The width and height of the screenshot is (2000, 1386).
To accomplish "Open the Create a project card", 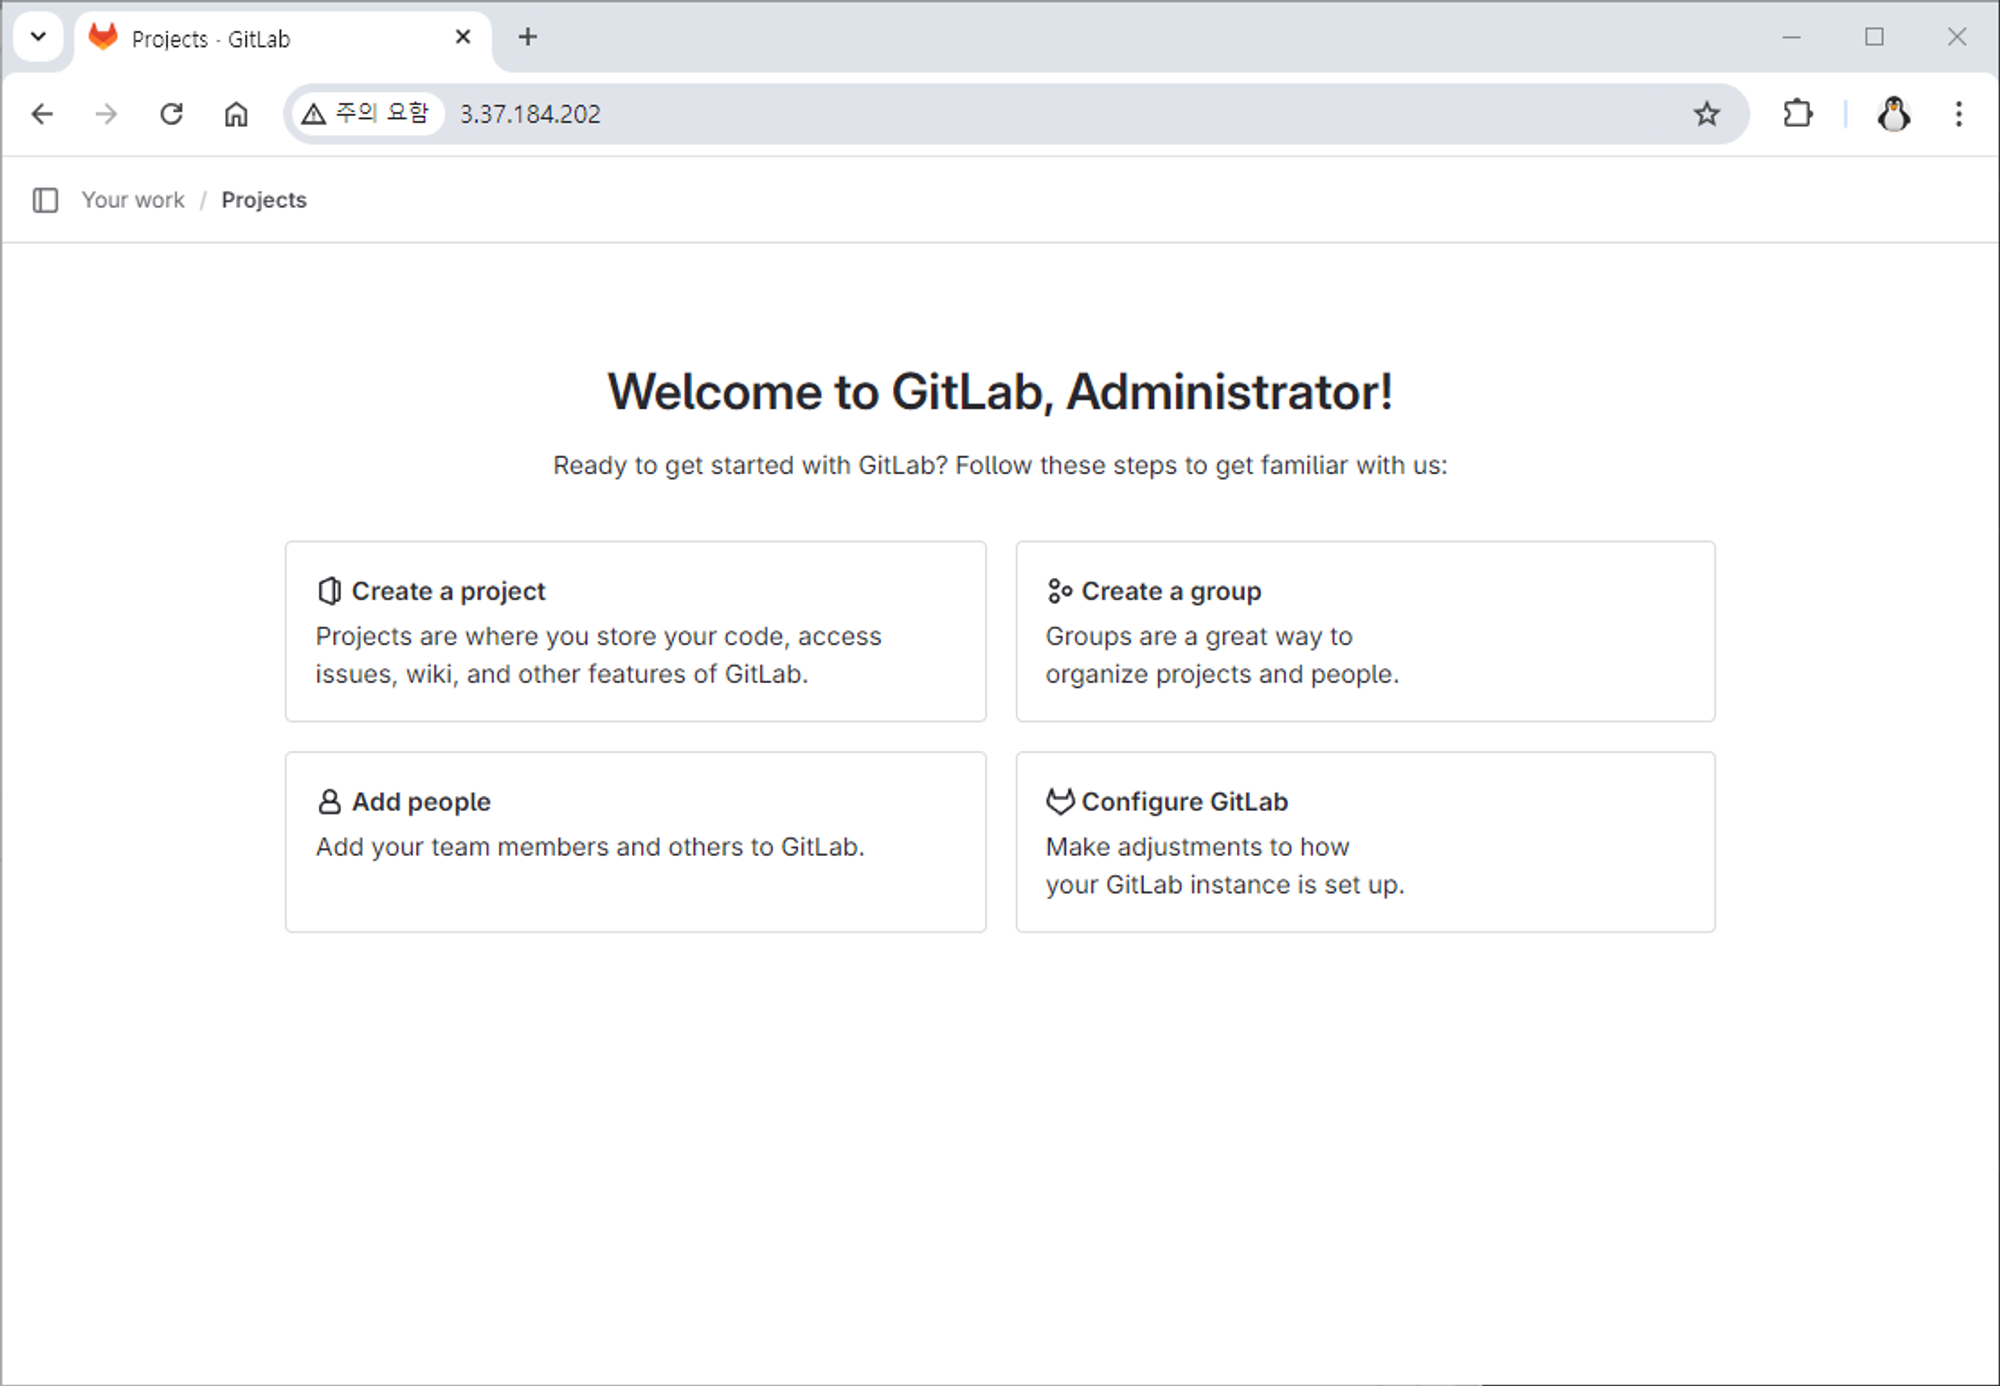I will [x=635, y=631].
